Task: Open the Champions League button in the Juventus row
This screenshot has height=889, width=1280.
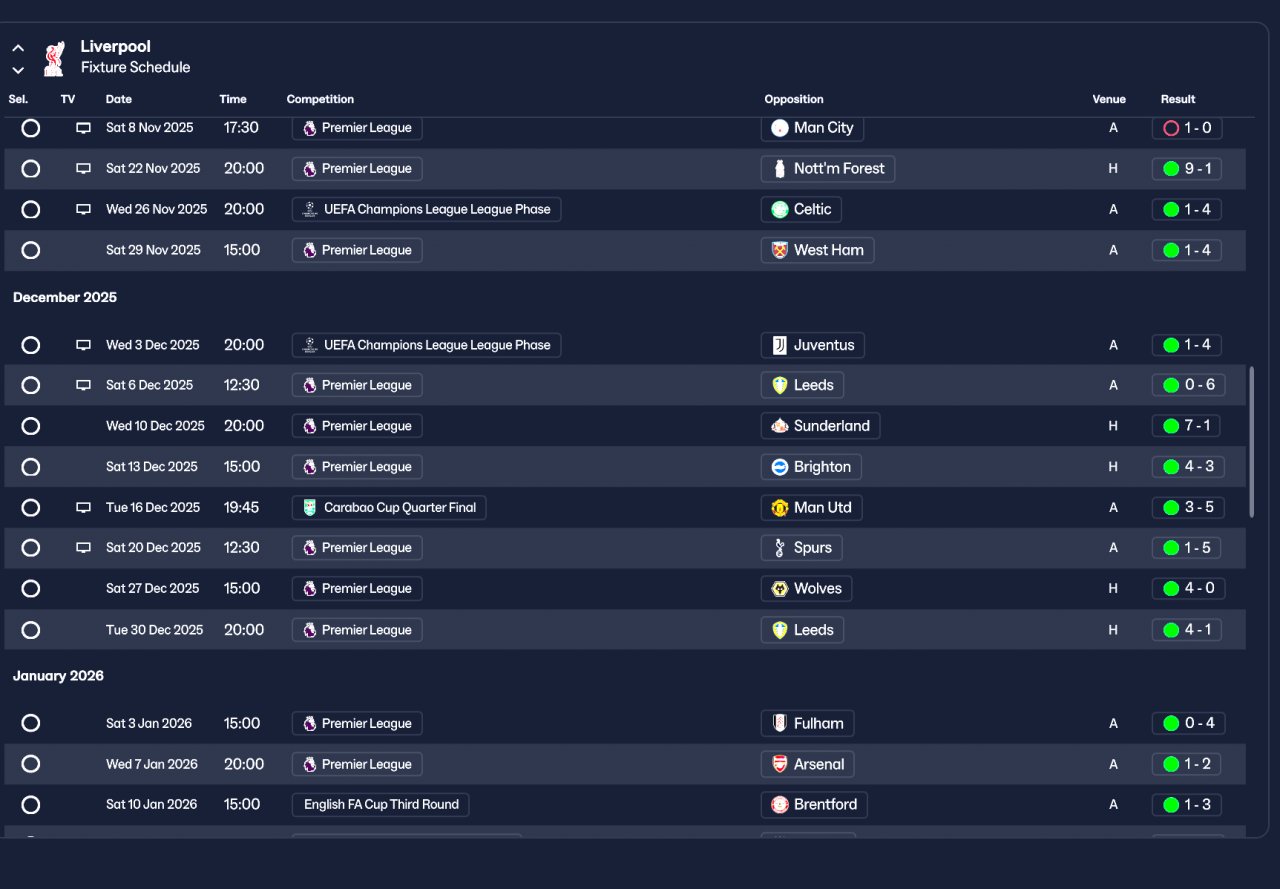Action: point(427,345)
